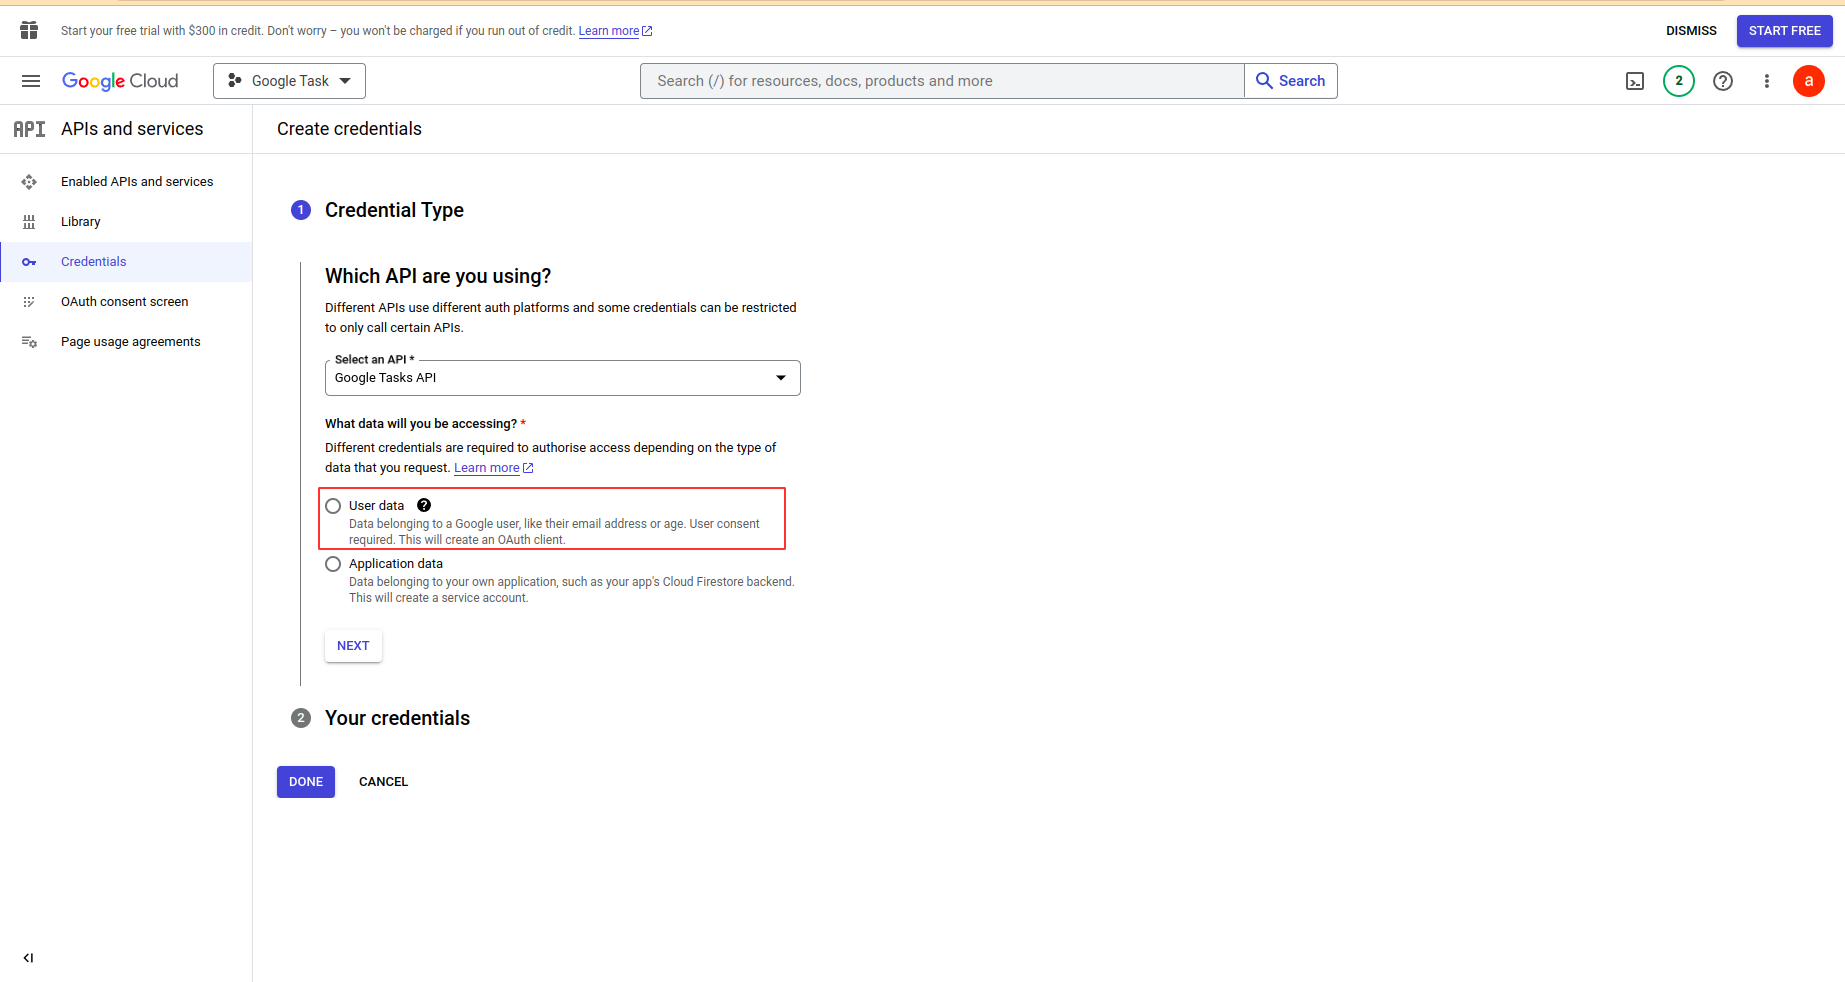Open the Google Task project dropdown
Image resolution: width=1845 pixels, height=982 pixels.
pyautogui.click(x=289, y=81)
